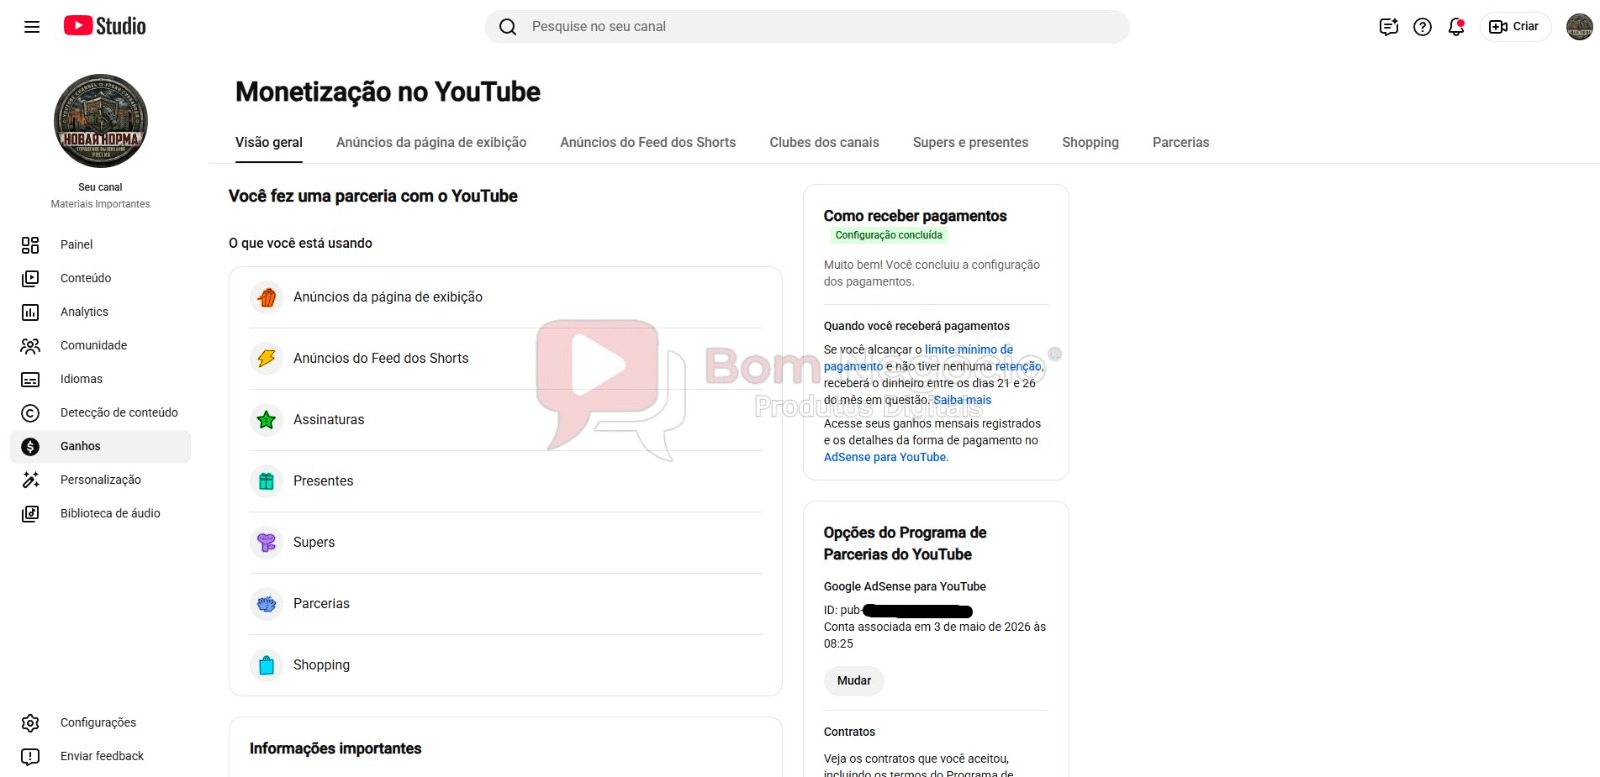Open Comunidade in sidebar

[94, 346]
